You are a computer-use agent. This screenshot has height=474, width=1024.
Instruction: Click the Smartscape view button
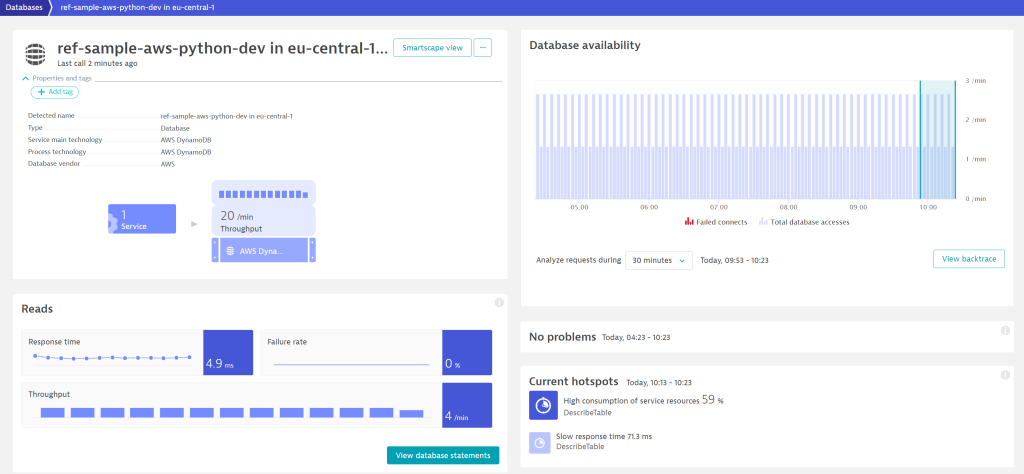tap(431, 47)
